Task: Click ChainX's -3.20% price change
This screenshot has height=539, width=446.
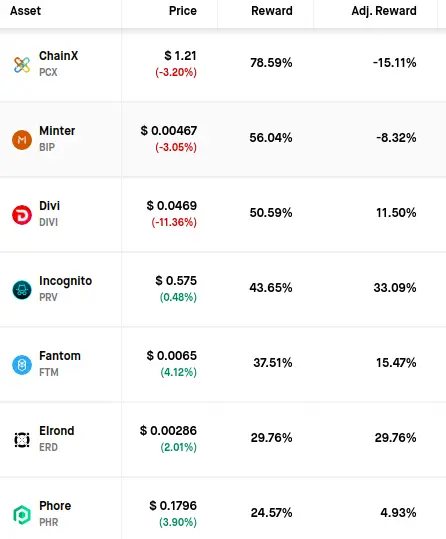Action: click(176, 72)
